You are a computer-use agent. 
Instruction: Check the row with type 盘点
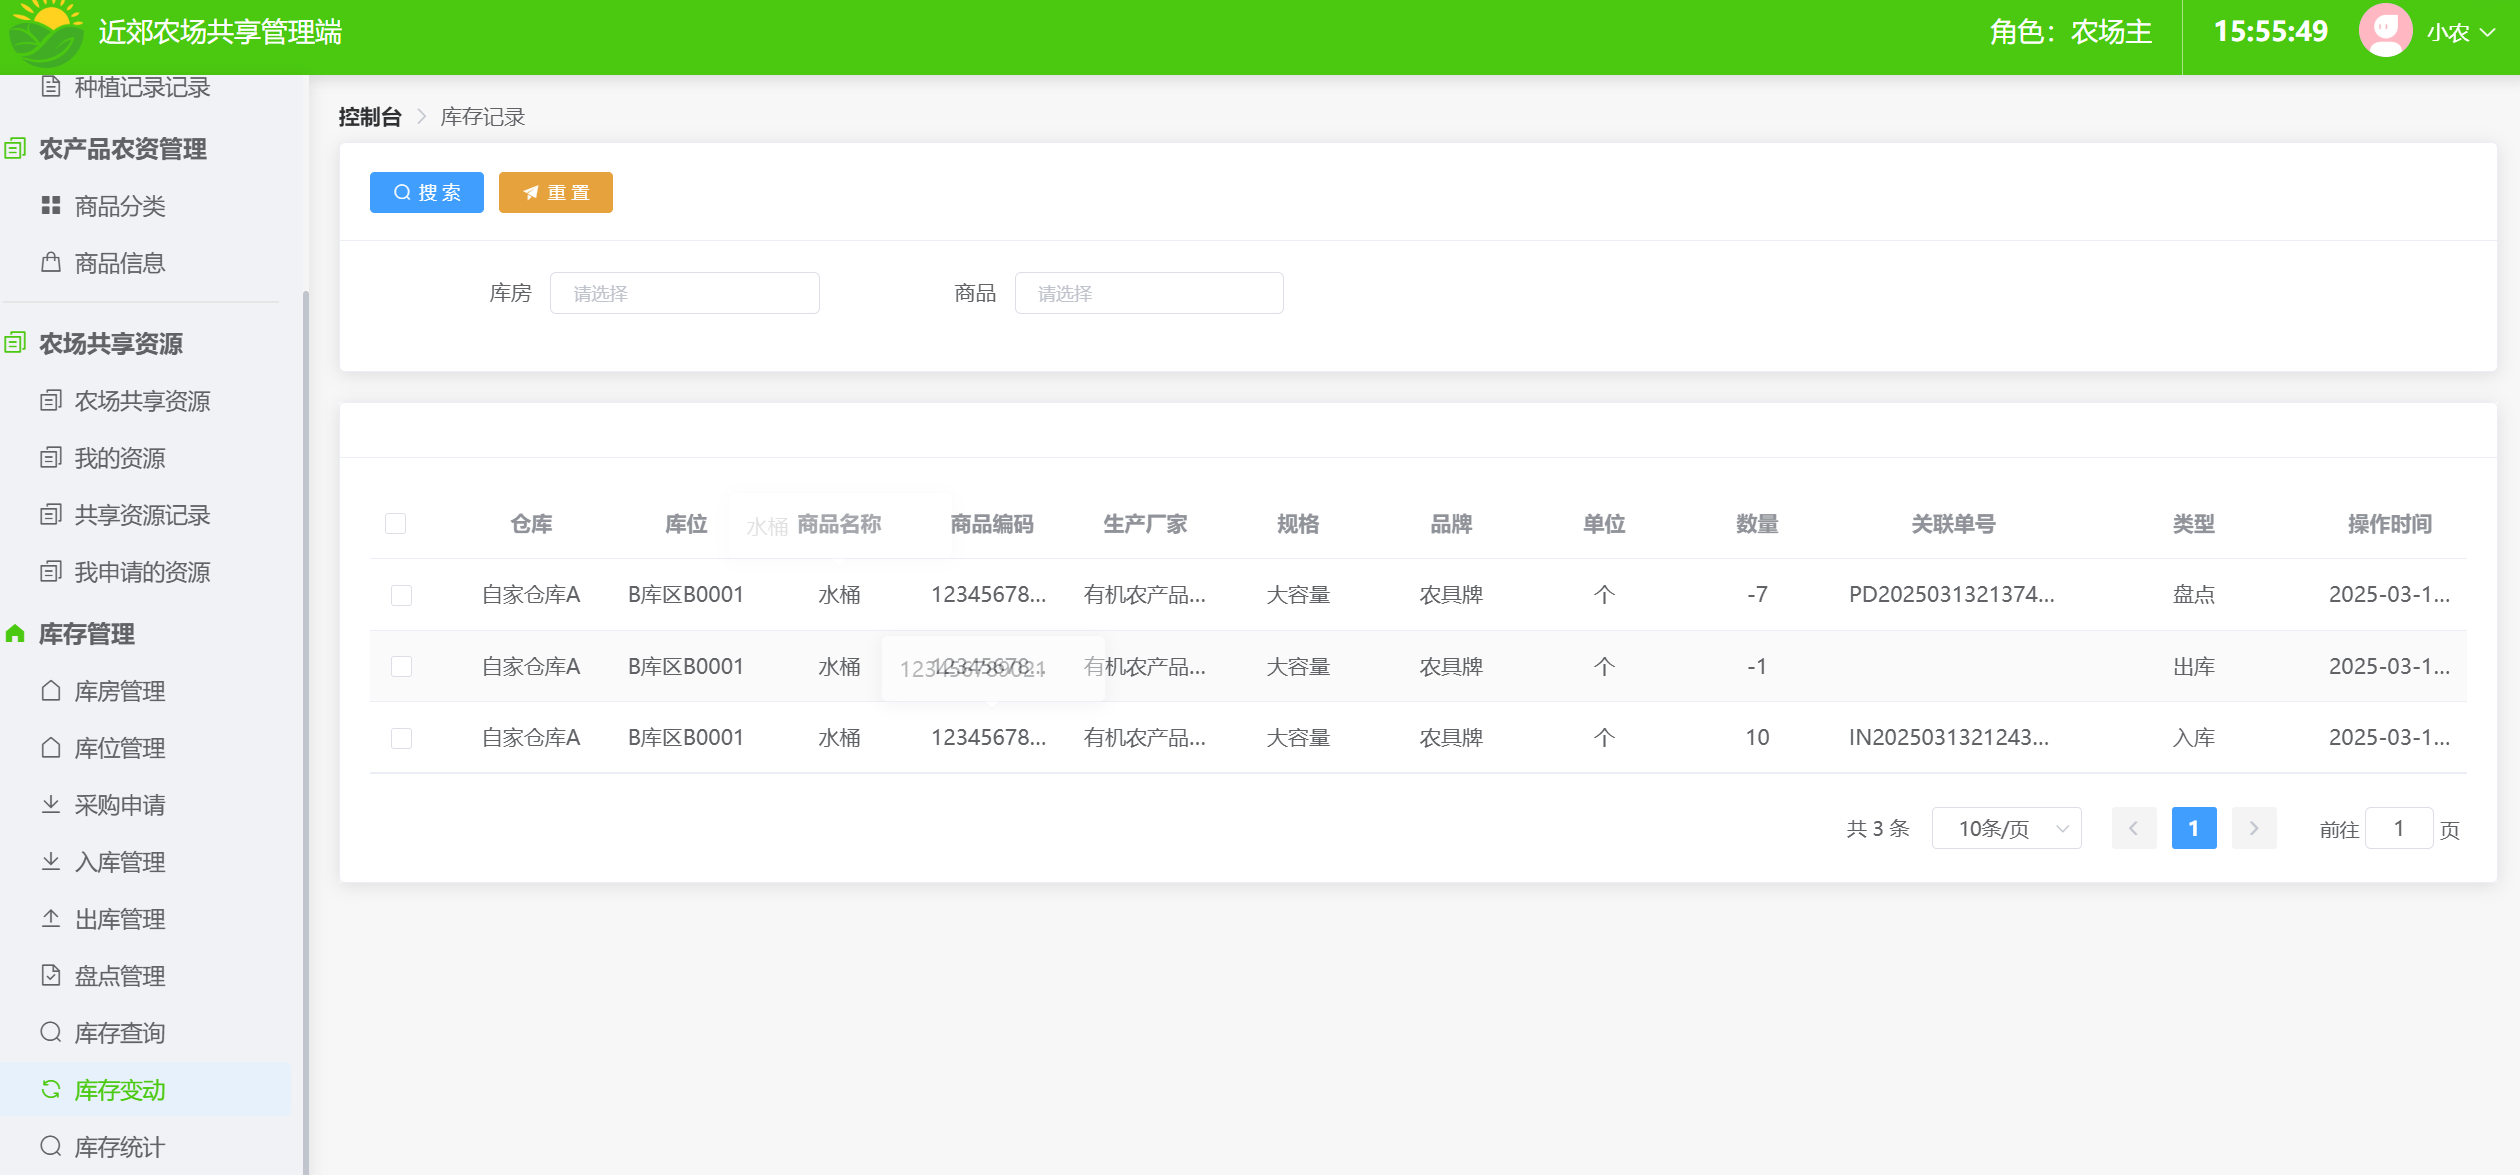[401, 595]
